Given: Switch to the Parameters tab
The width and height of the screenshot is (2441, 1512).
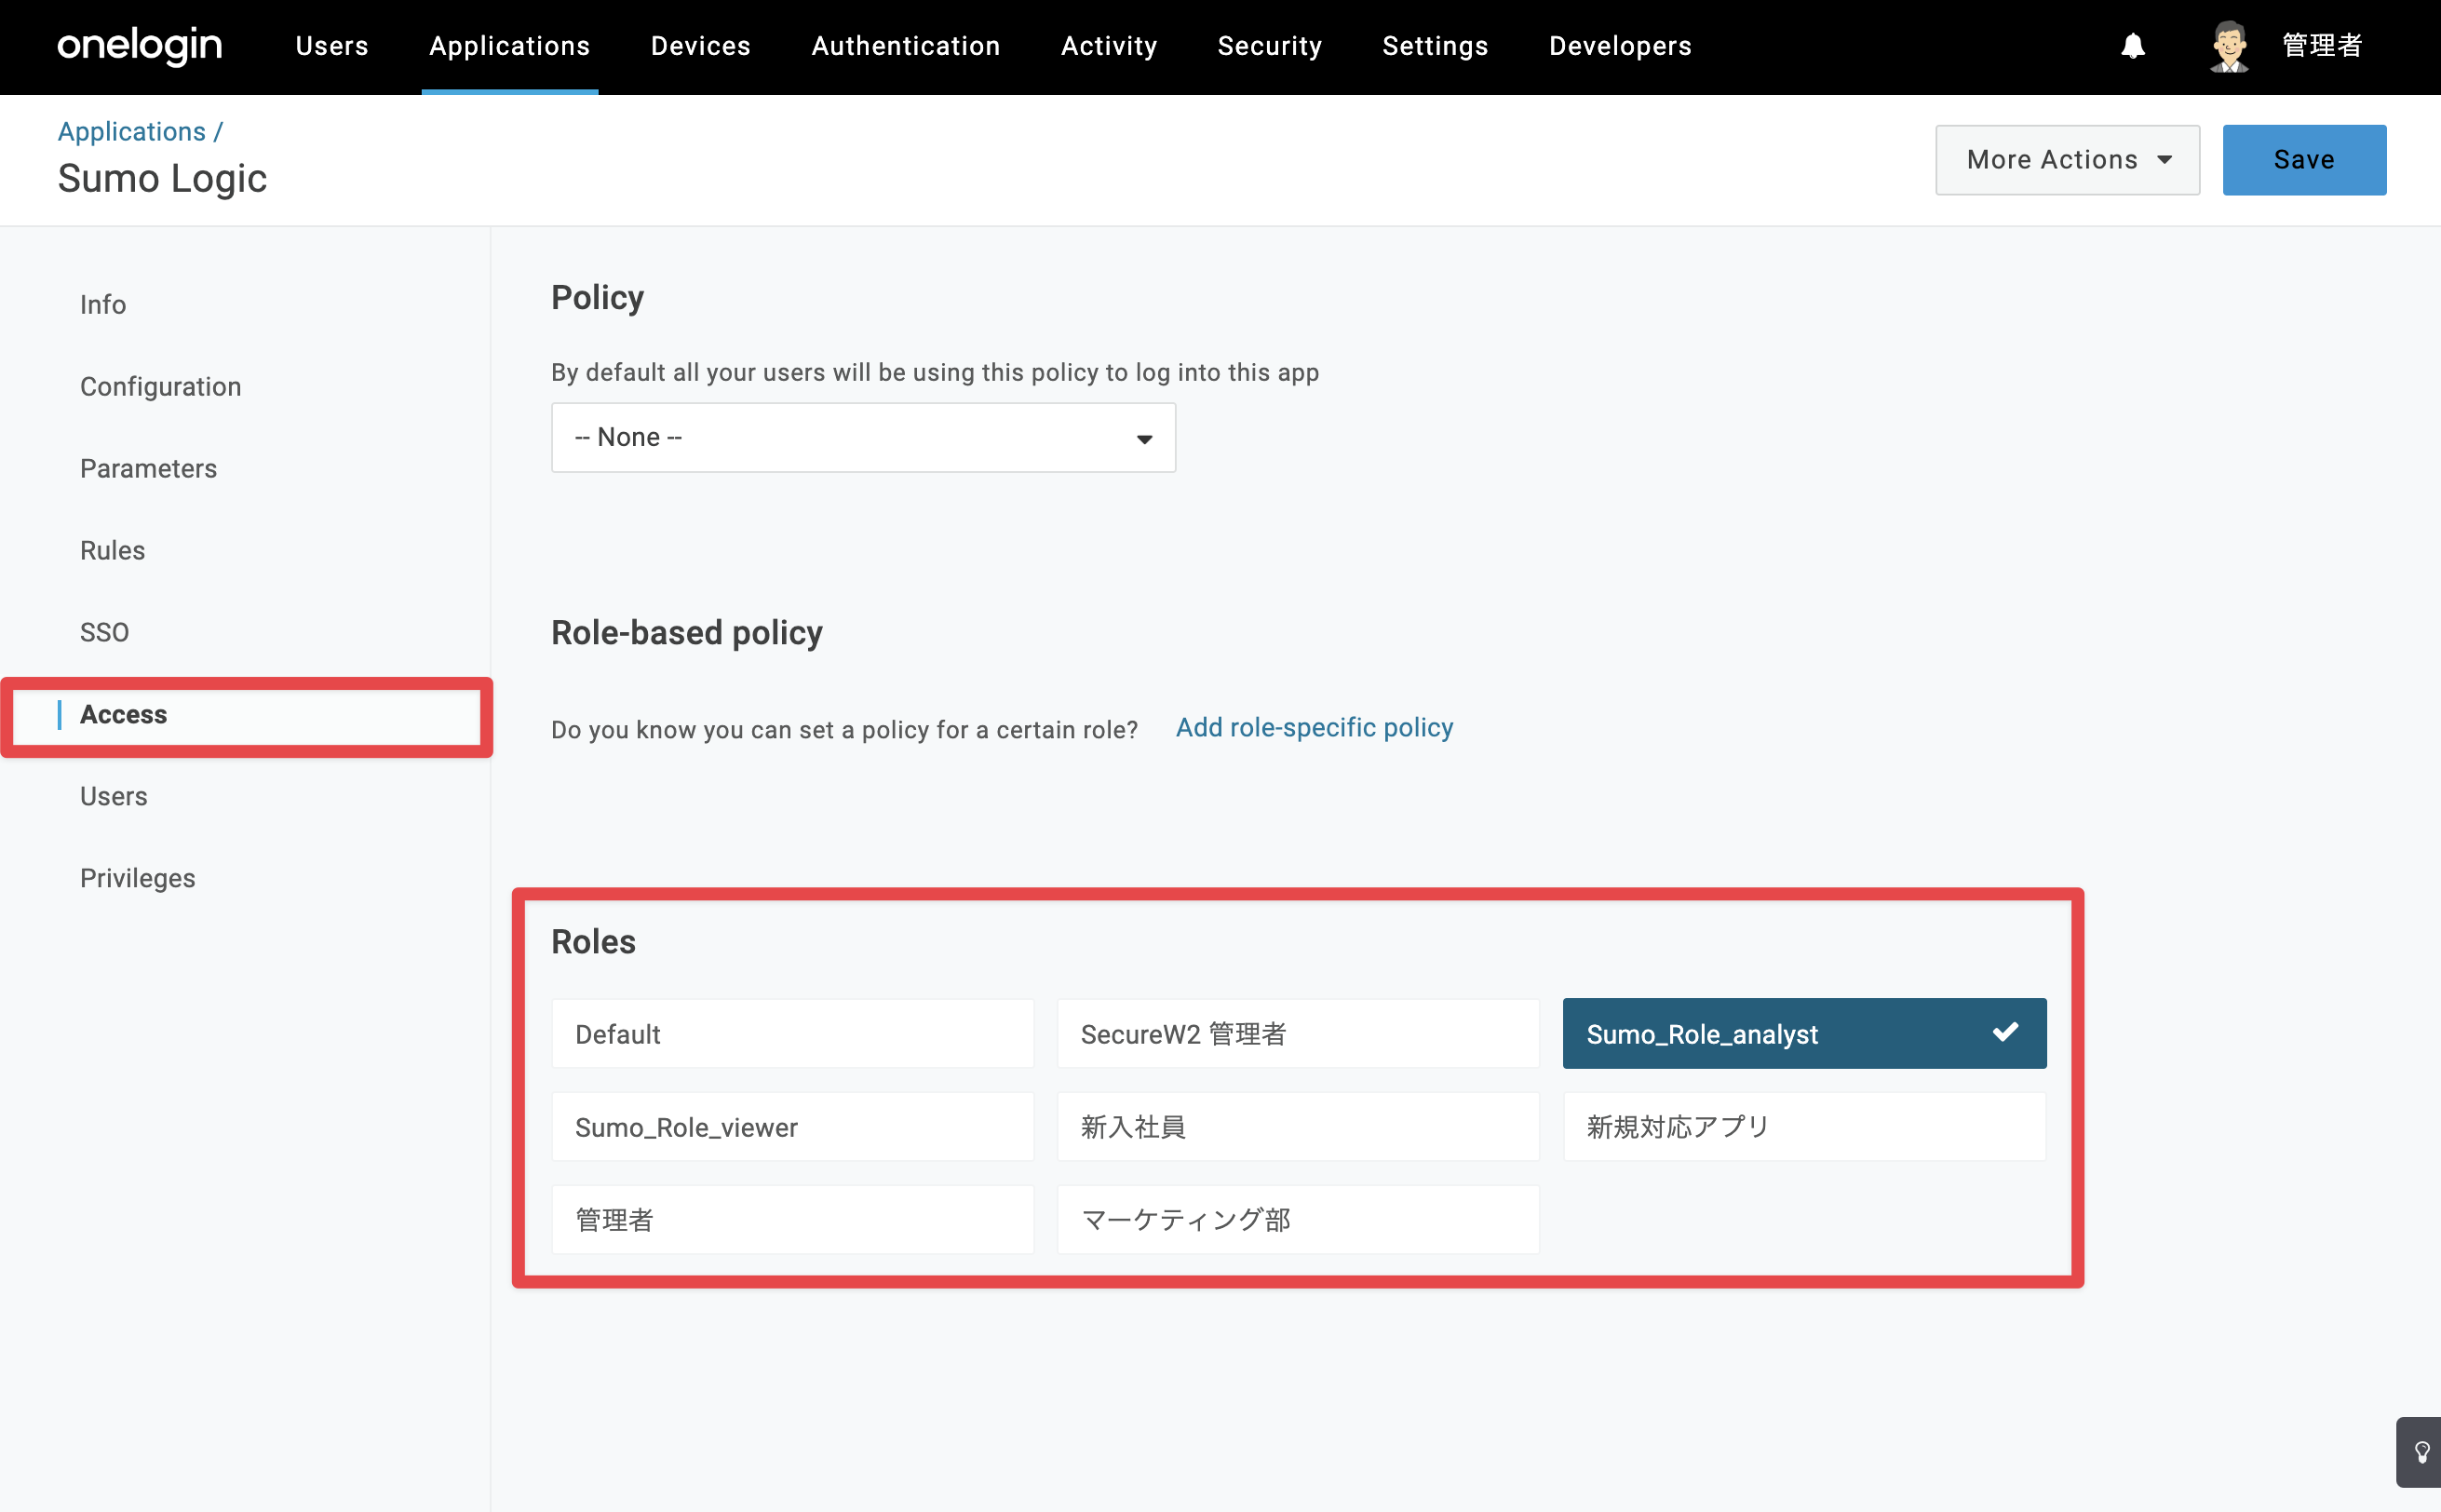Looking at the screenshot, I should click(149, 469).
